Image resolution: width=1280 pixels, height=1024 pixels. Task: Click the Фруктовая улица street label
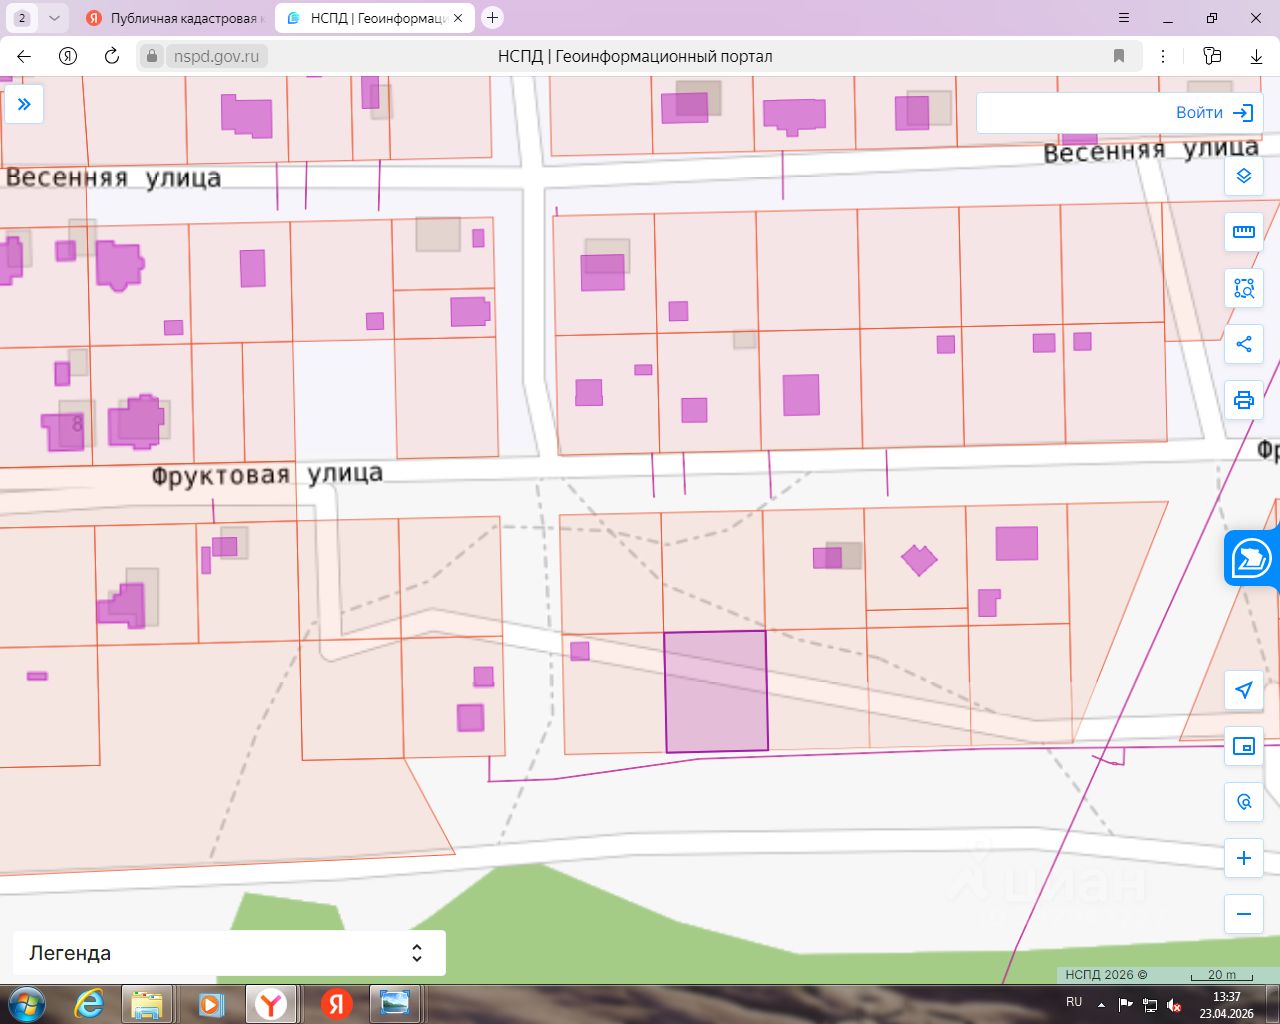click(x=267, y=474)
